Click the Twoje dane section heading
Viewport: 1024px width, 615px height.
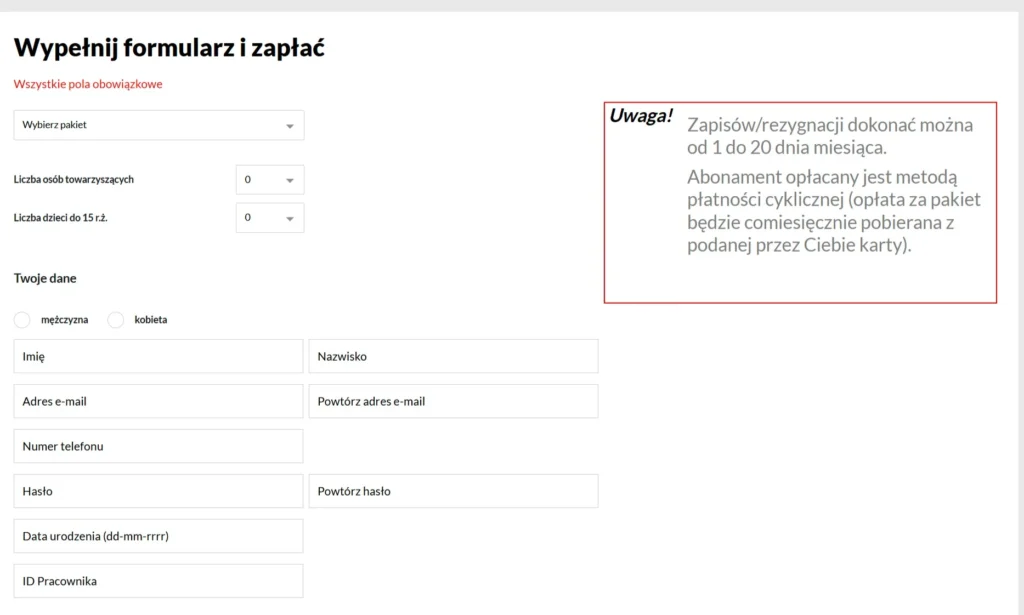pos(45,278)
